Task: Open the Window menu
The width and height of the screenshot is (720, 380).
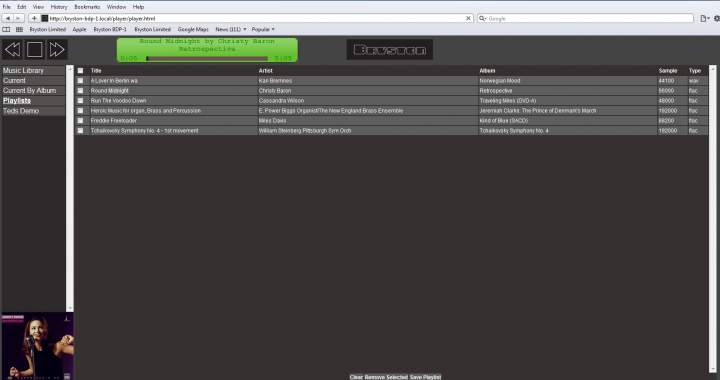Action: click(x=116, y=7)
